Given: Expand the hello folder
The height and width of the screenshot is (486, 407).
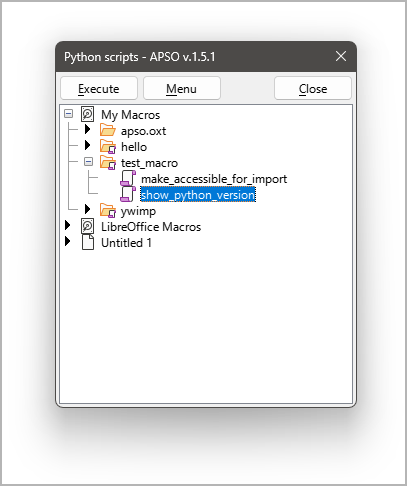Looking at the screenshot, I should 87,146.
